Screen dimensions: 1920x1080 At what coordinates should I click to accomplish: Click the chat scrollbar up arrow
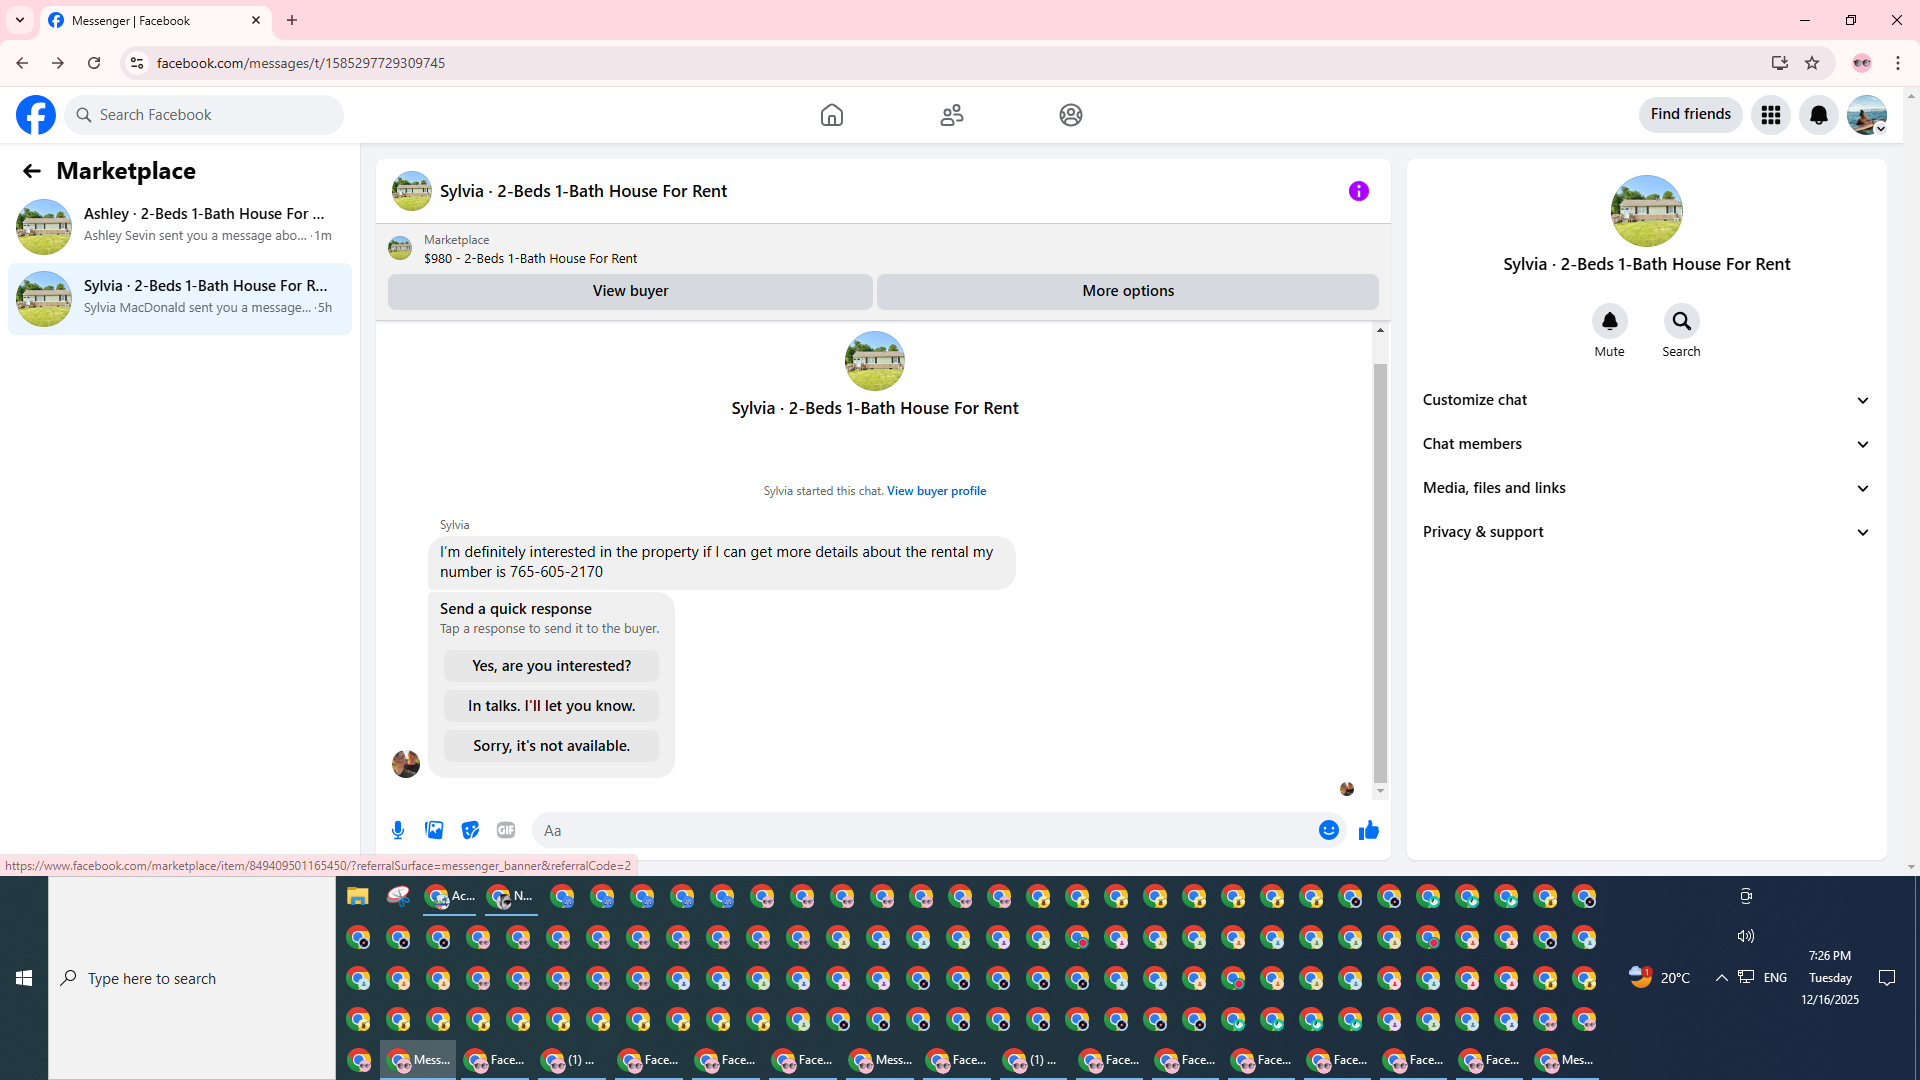(1380, 330)
